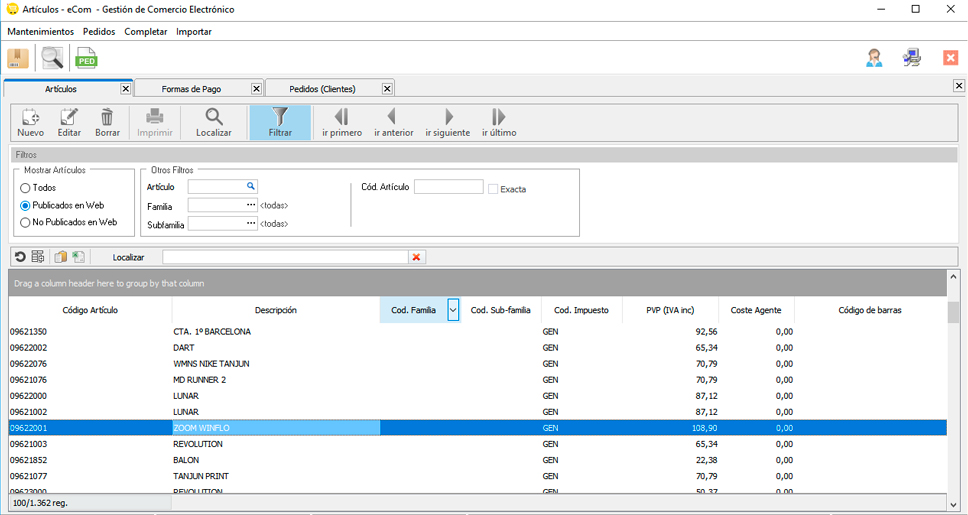This screenshot has width=968, height=515.
Task: Select No Publicados en Web option
Action: 25,222
